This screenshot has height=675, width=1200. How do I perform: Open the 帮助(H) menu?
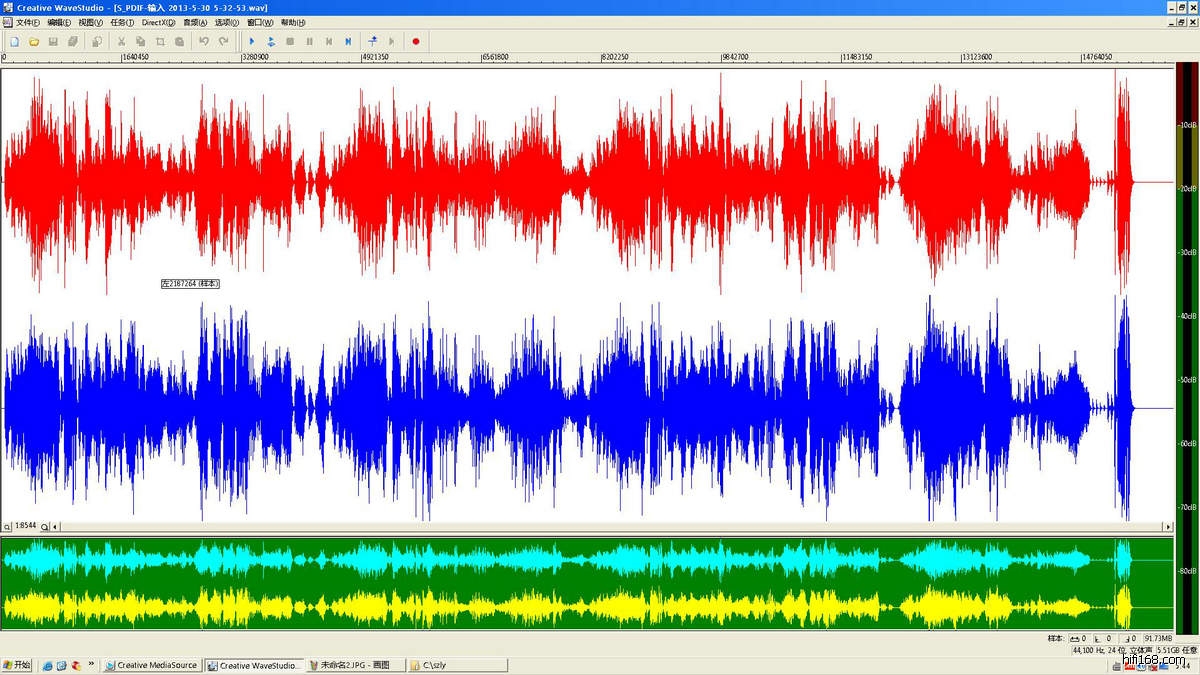293,22
